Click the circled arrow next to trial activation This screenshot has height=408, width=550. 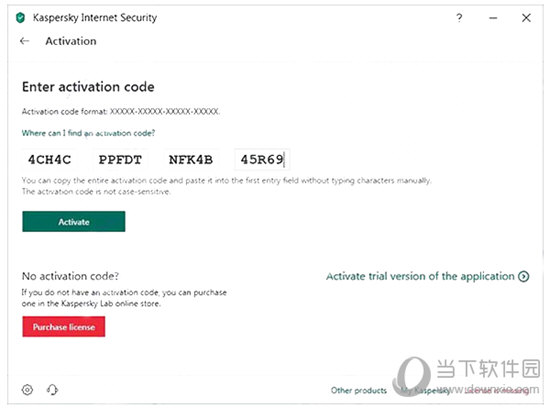524,276
